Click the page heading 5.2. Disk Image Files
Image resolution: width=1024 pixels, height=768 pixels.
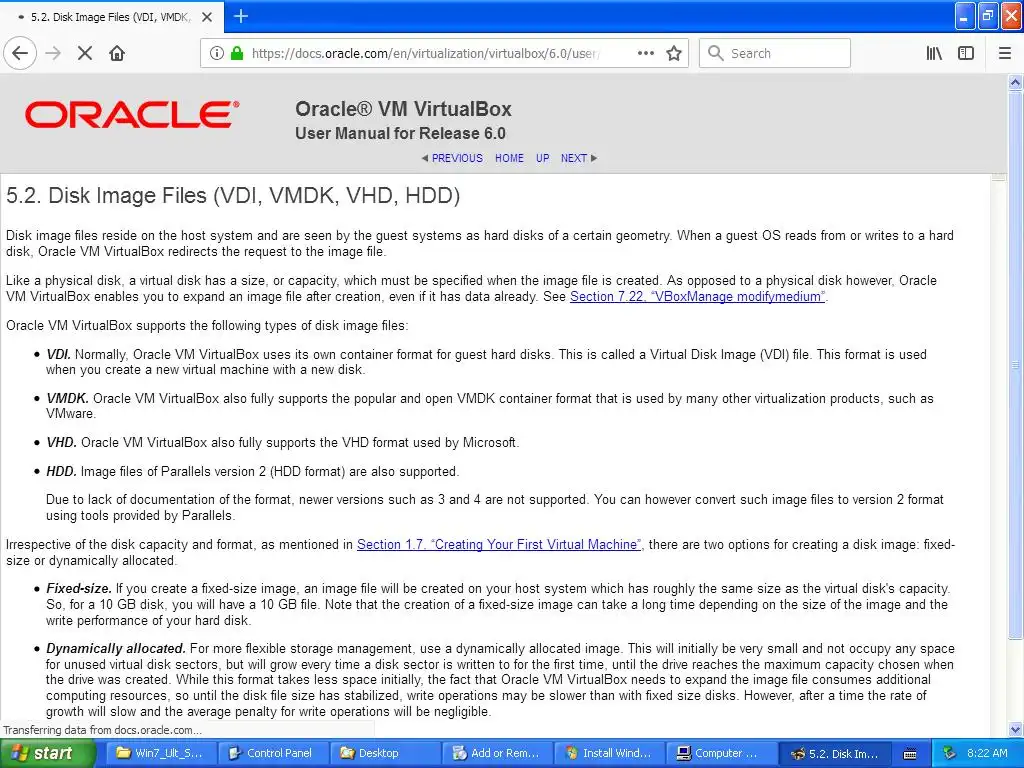(233, 195)
